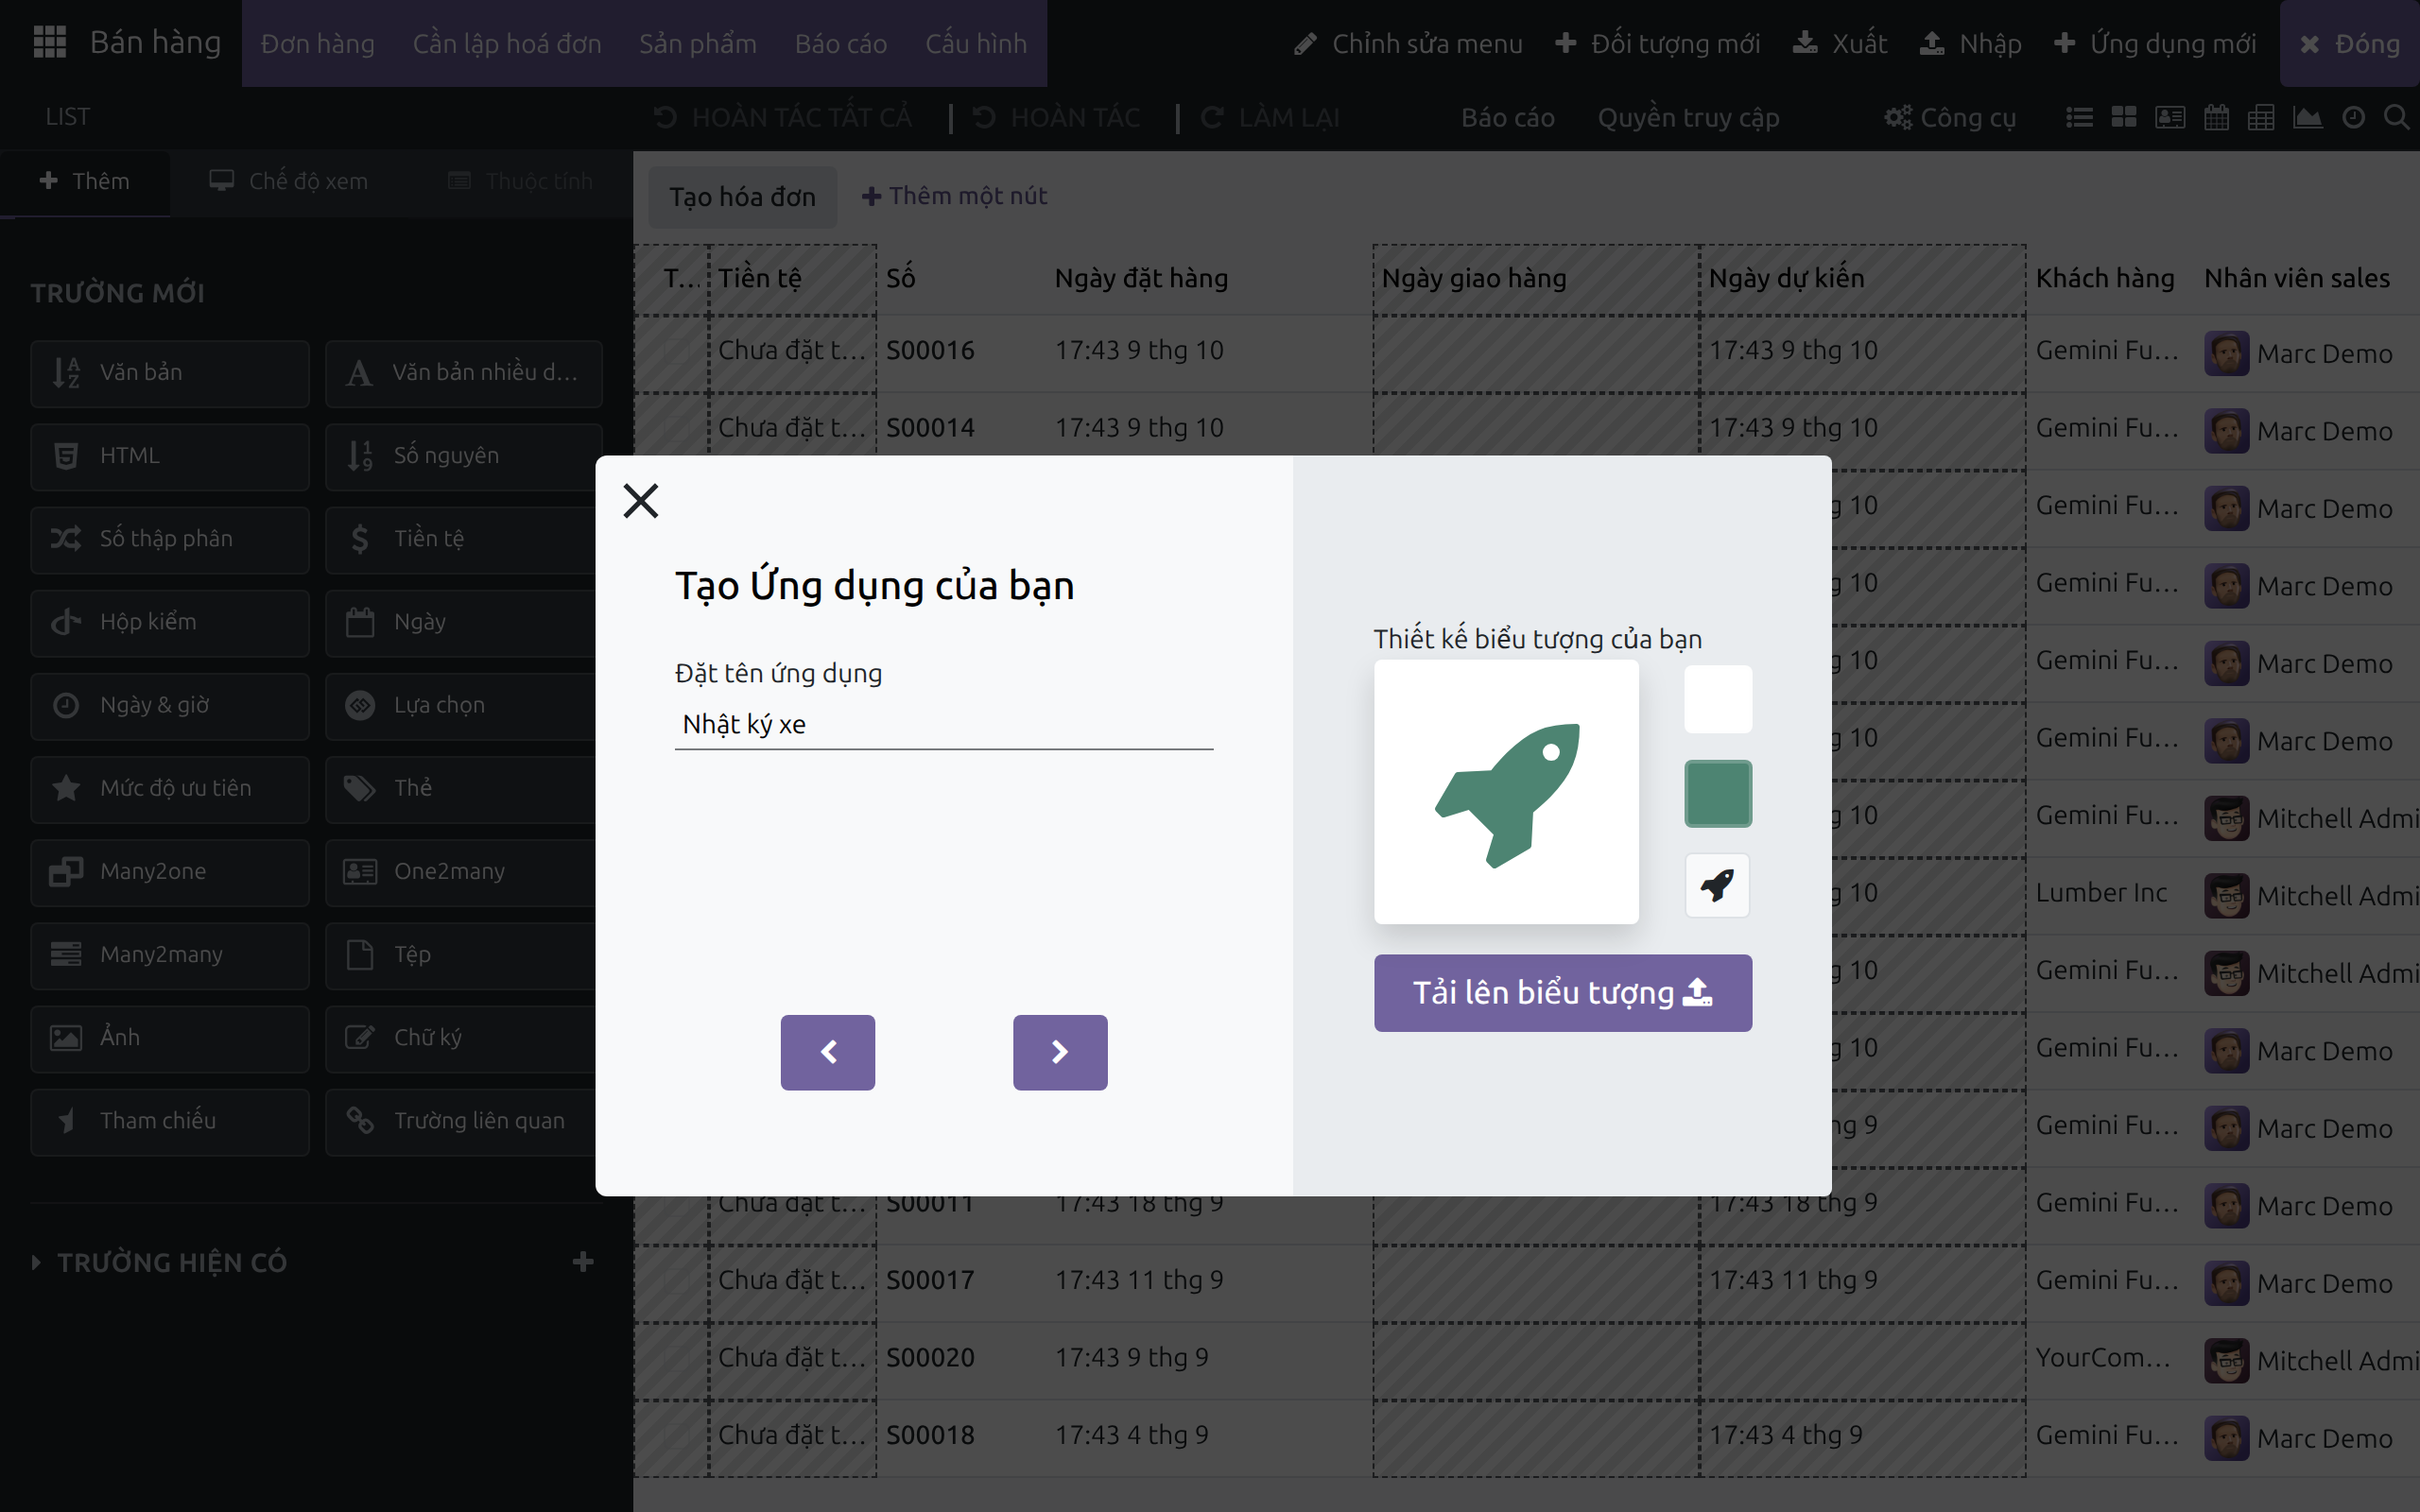Open the Graph view icon
The width and height of the screenshot is (2420, 1512).
(x=2307, y=118)
